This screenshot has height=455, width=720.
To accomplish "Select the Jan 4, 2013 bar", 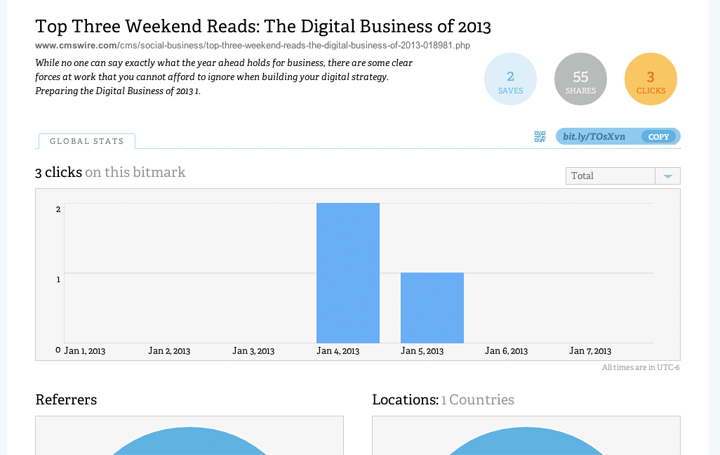I will click(x=348, y=273).
